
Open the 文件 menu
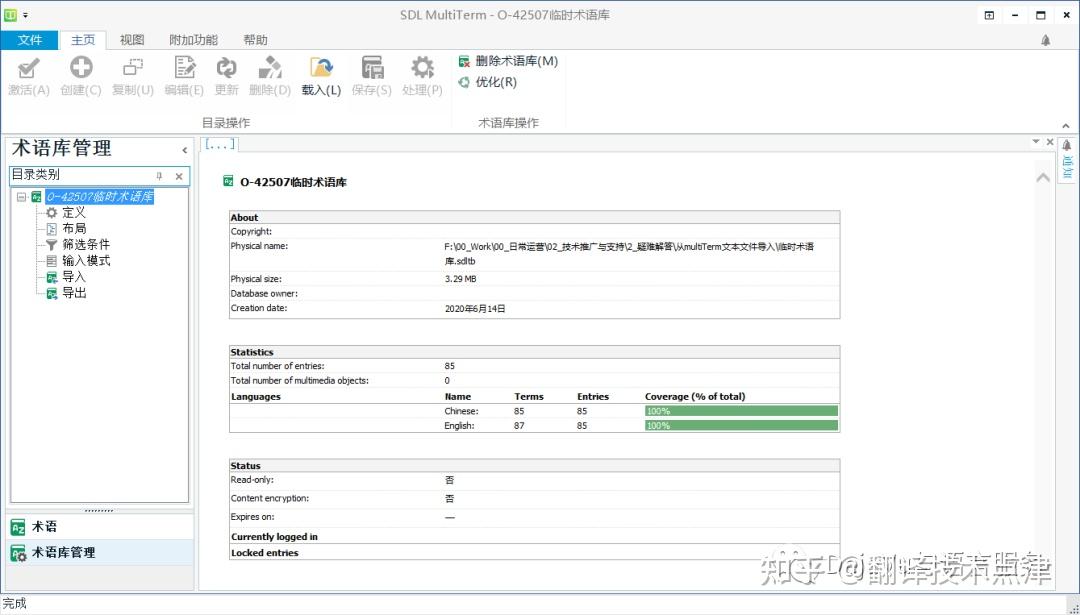pos(30,39)
